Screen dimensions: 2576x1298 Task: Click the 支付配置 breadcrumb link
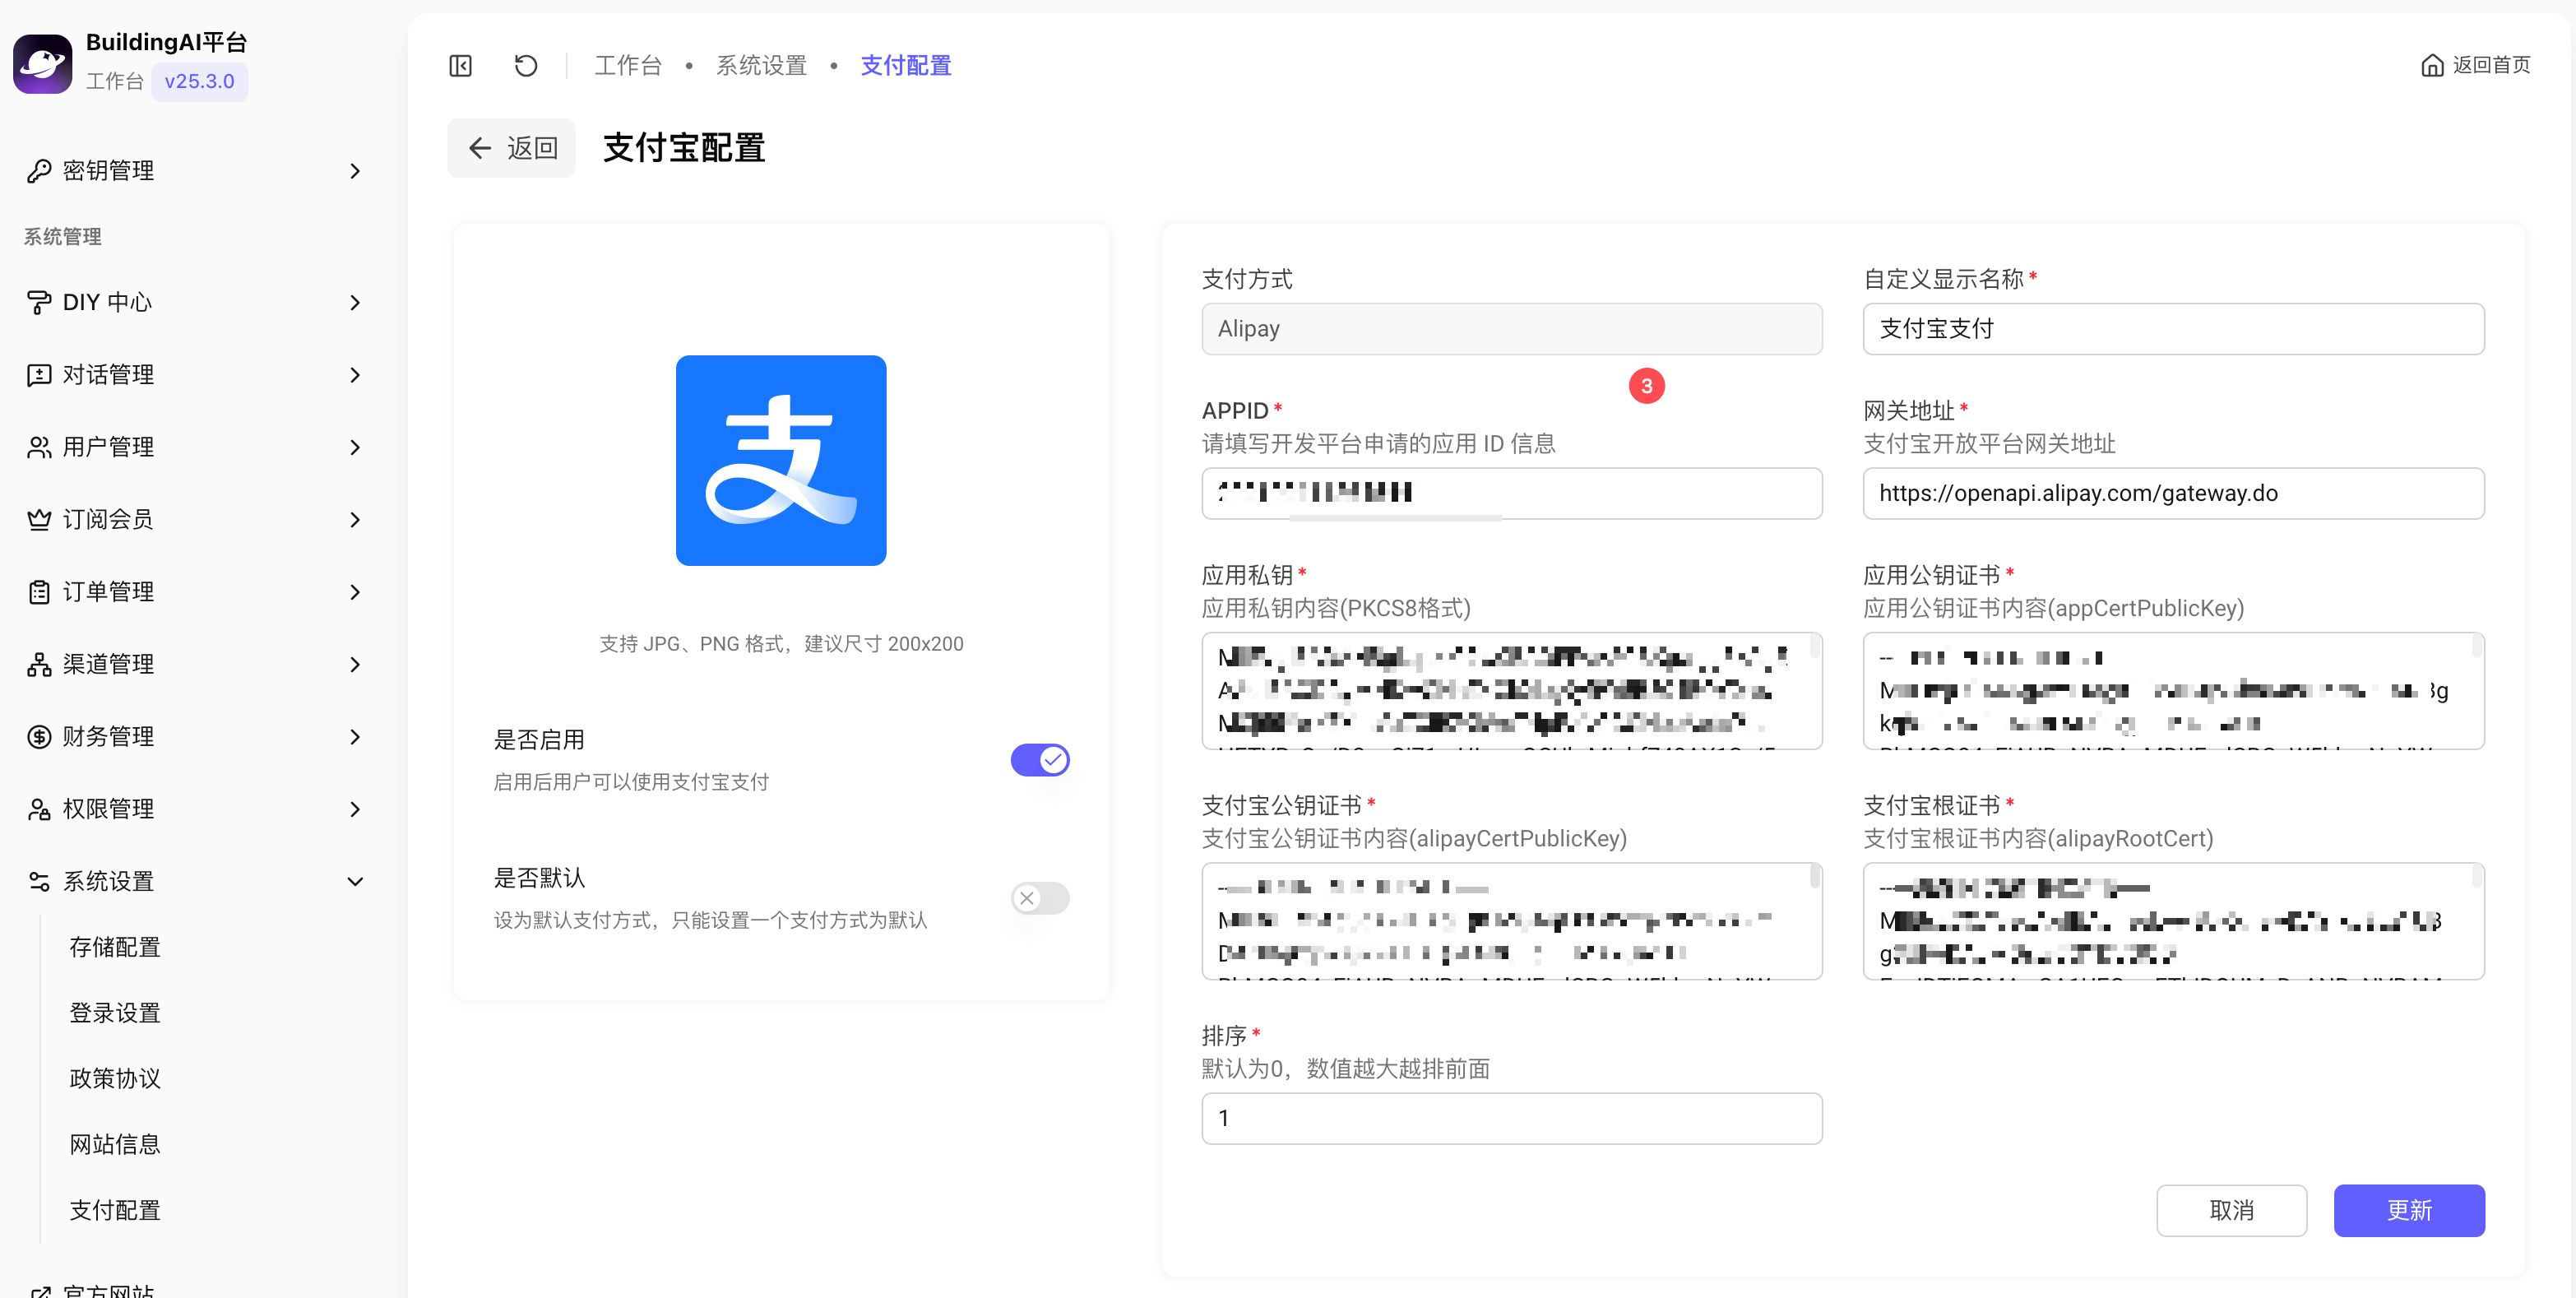(906, 66)
